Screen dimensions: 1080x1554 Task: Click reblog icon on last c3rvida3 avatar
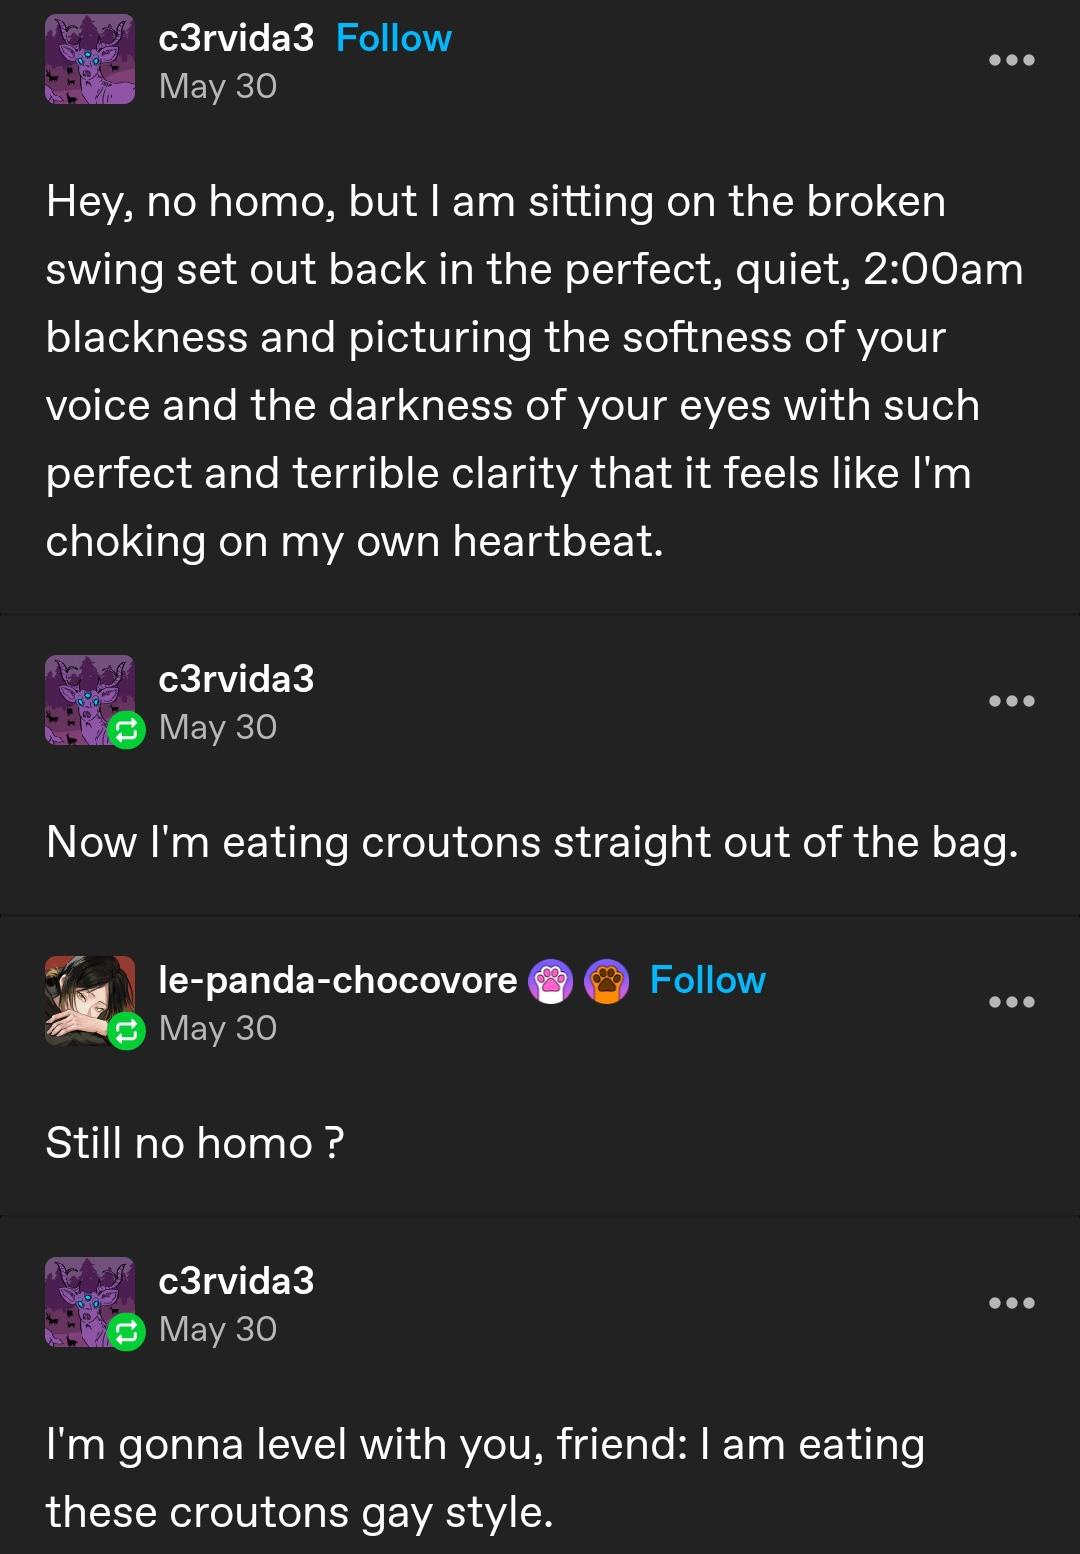tap(126, 1332)
